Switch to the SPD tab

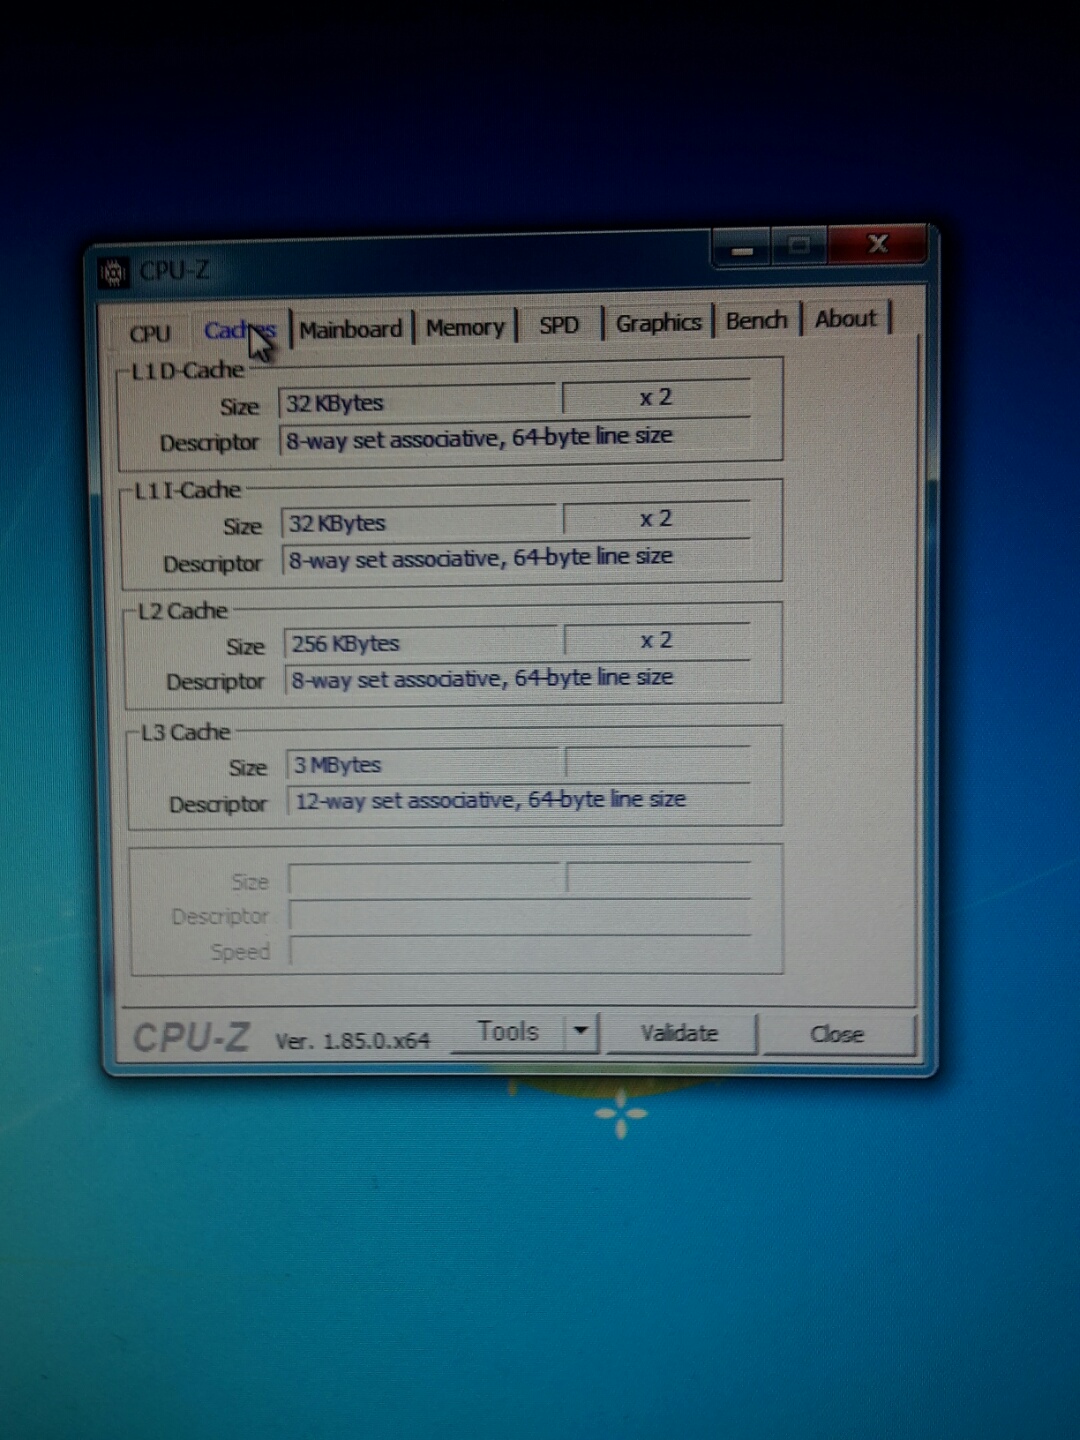[x=559, y=325]
